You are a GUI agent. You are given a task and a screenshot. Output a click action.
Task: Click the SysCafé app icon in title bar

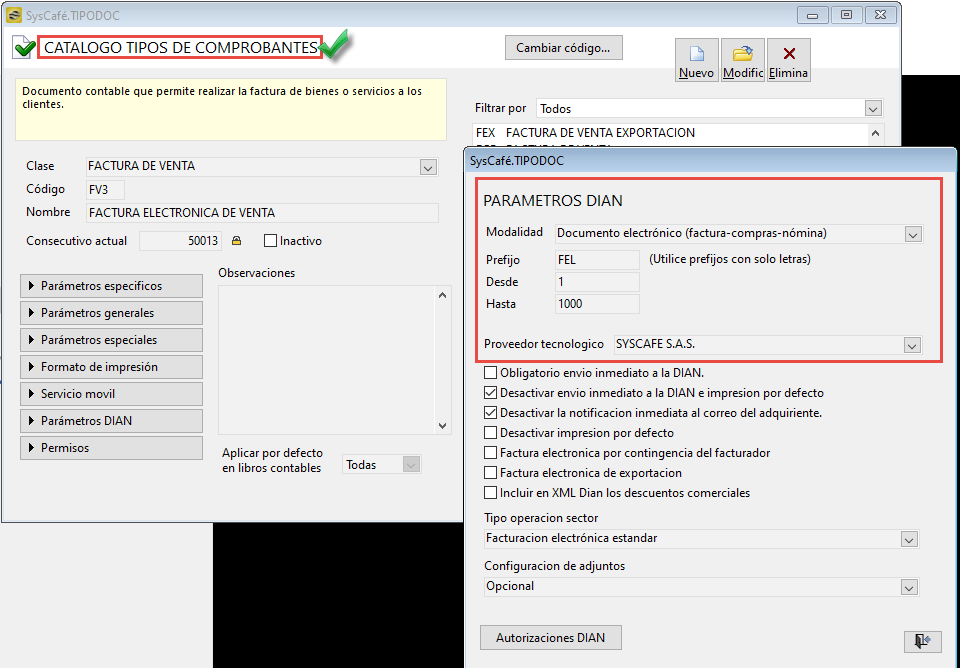pos(13,15)
